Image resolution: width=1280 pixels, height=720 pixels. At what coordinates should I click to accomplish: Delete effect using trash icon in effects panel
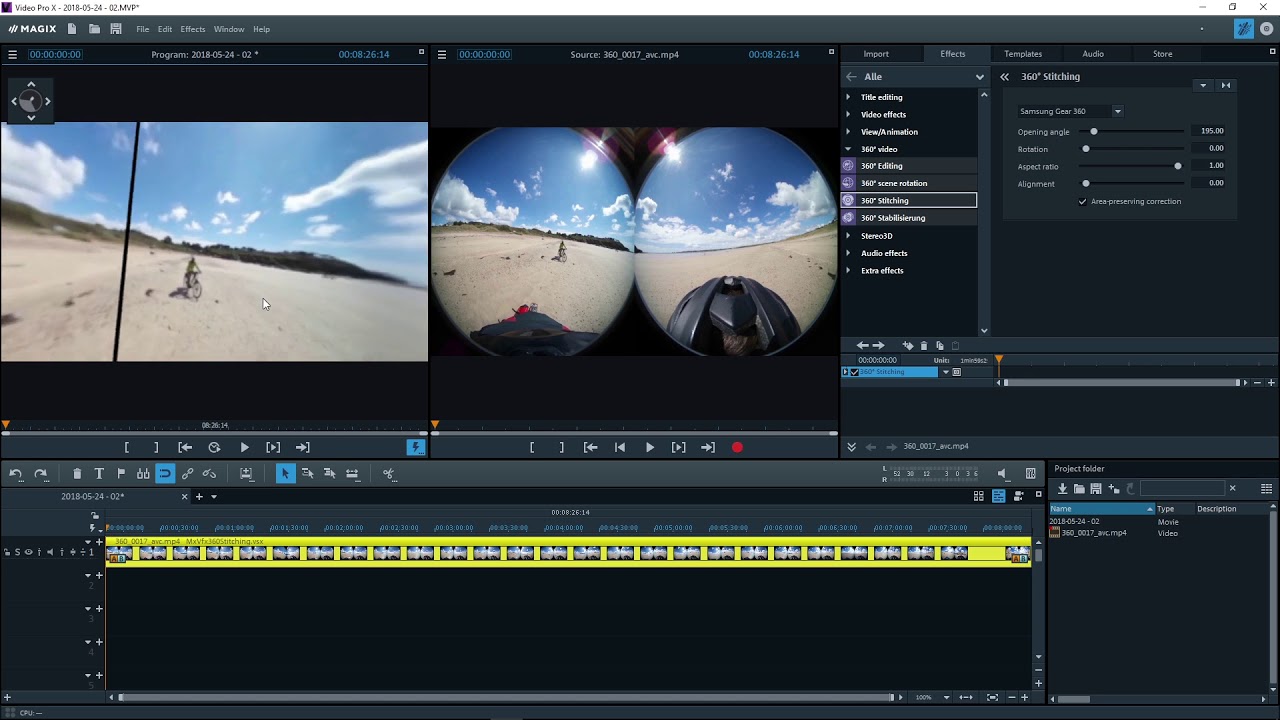tap(924, 345)
